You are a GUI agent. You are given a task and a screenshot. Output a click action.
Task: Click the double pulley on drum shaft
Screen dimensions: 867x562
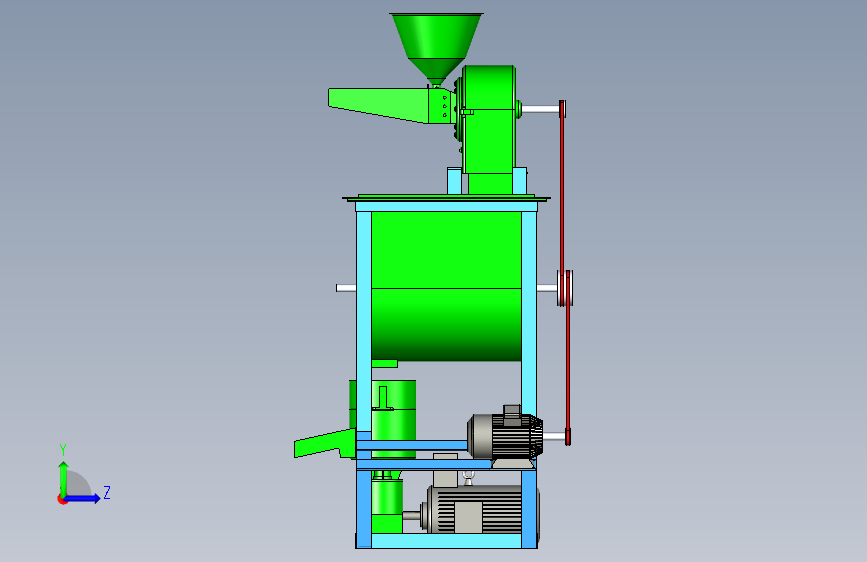point(565,288)
